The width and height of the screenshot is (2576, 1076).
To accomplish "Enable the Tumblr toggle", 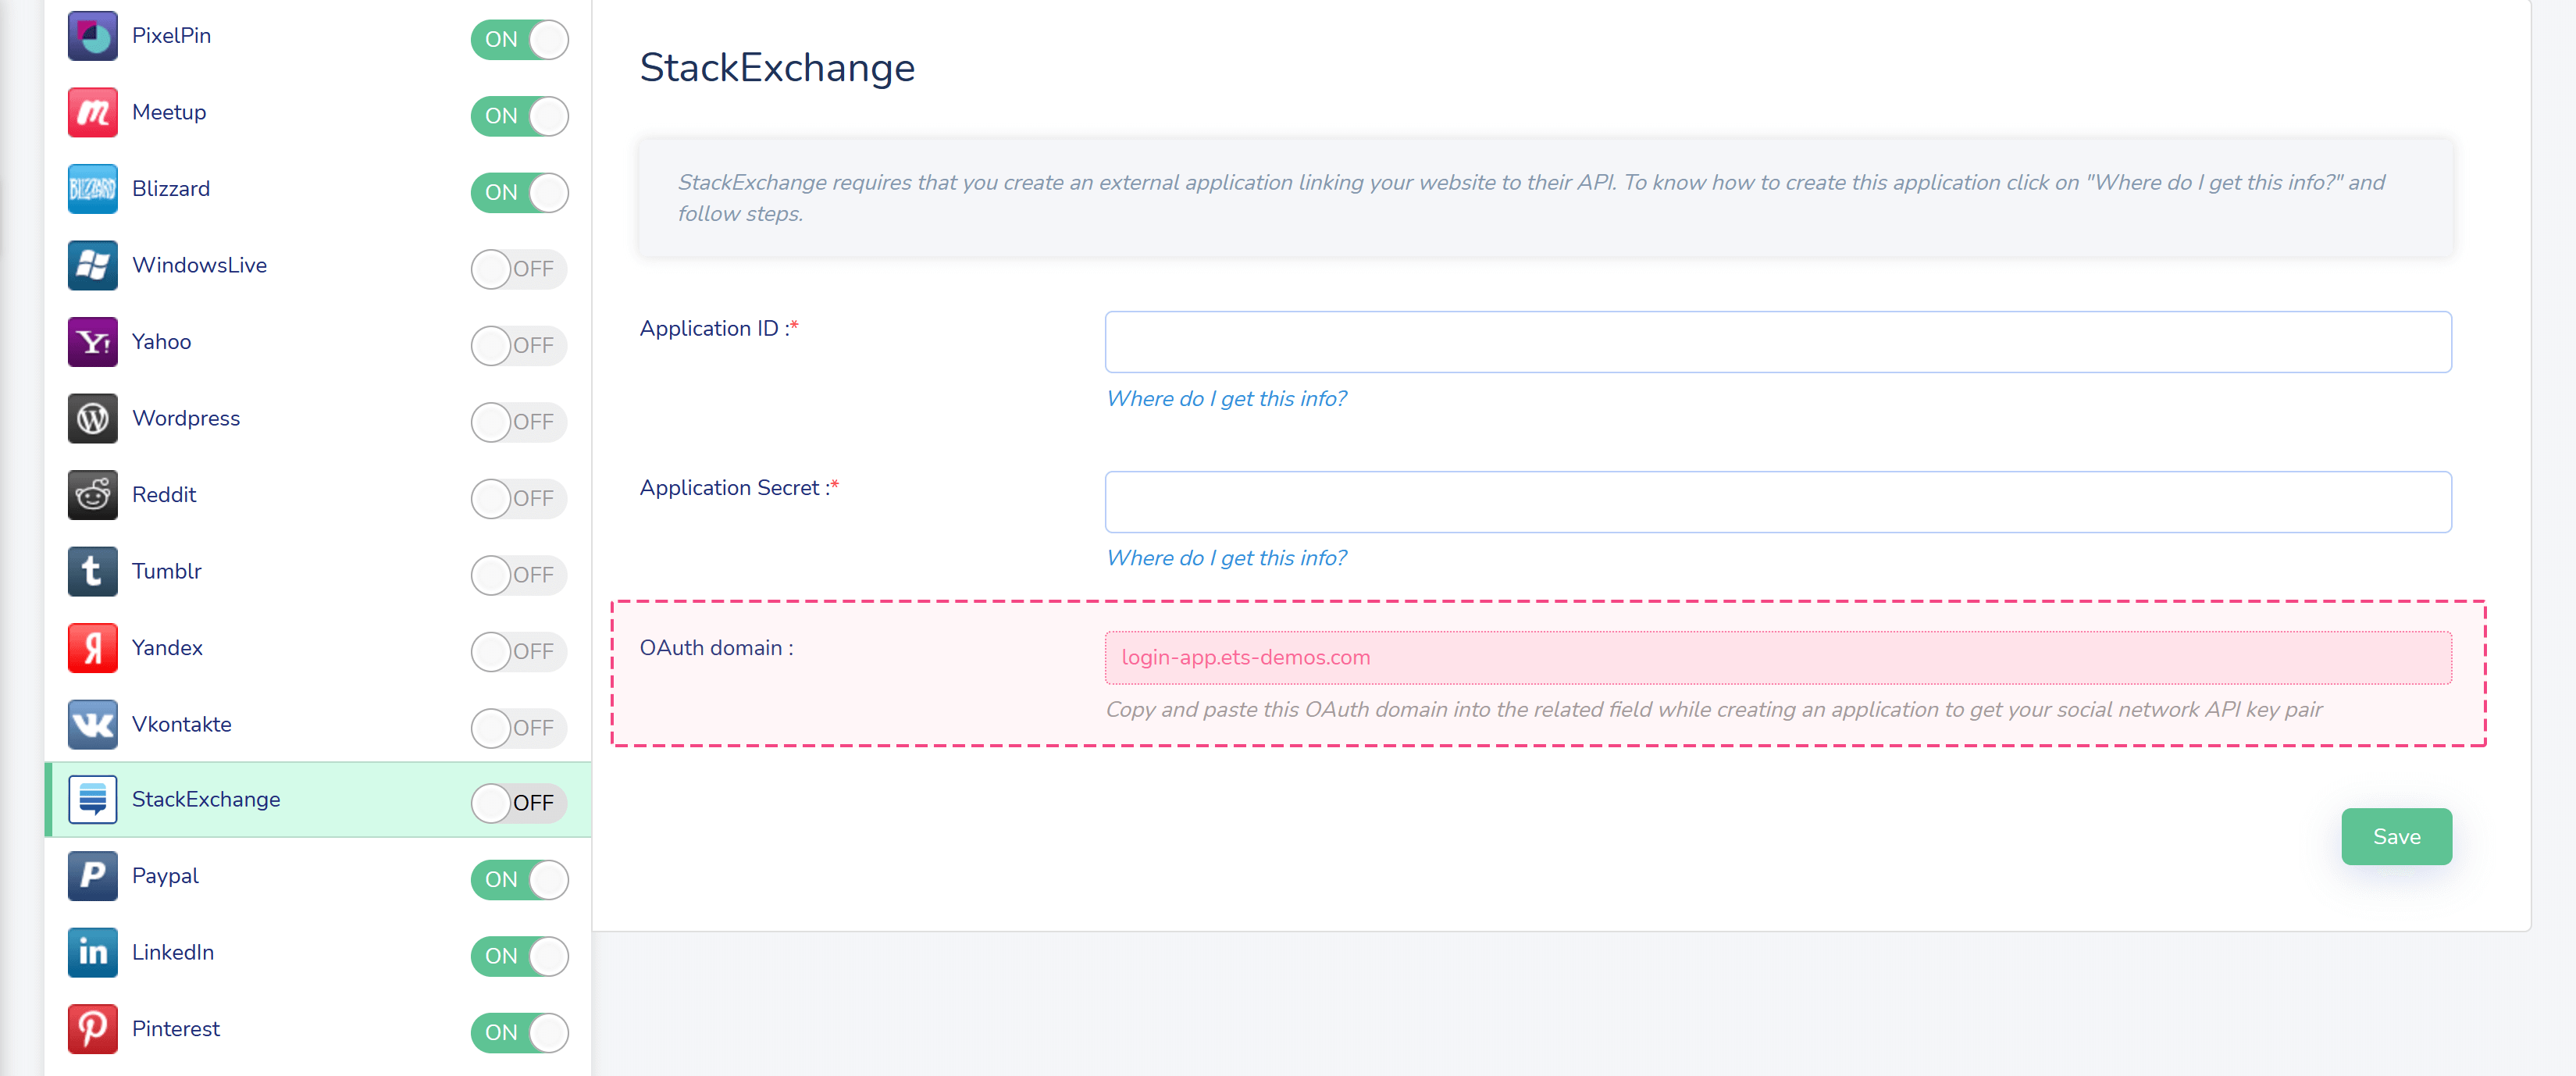I will 519,575.
